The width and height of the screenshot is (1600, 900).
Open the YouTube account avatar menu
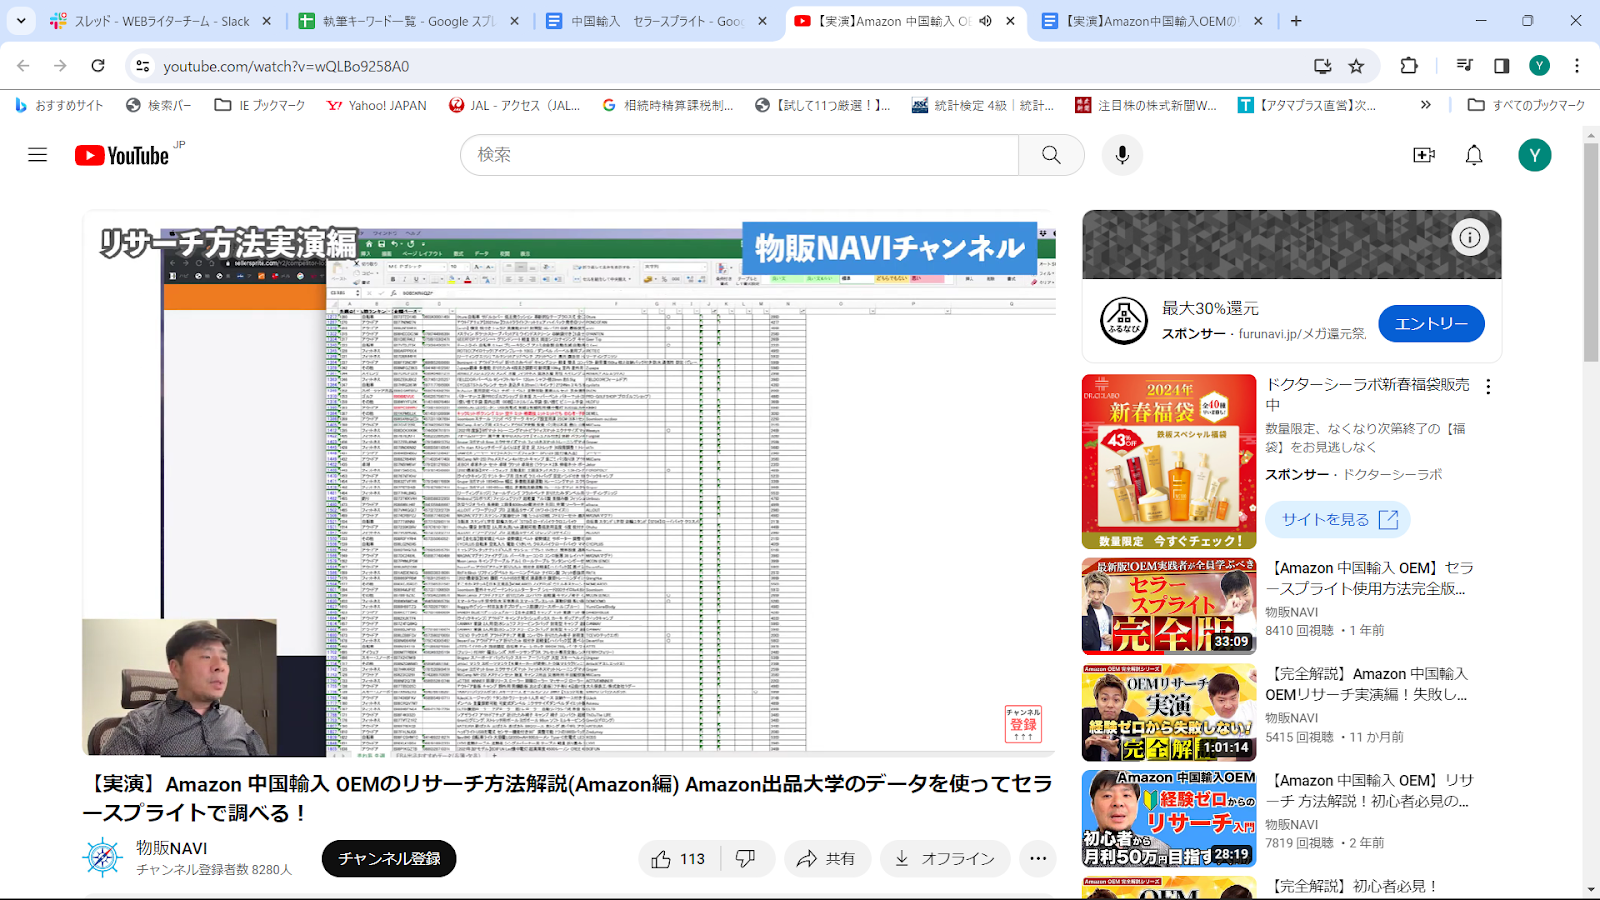[x=1535, y=155]
